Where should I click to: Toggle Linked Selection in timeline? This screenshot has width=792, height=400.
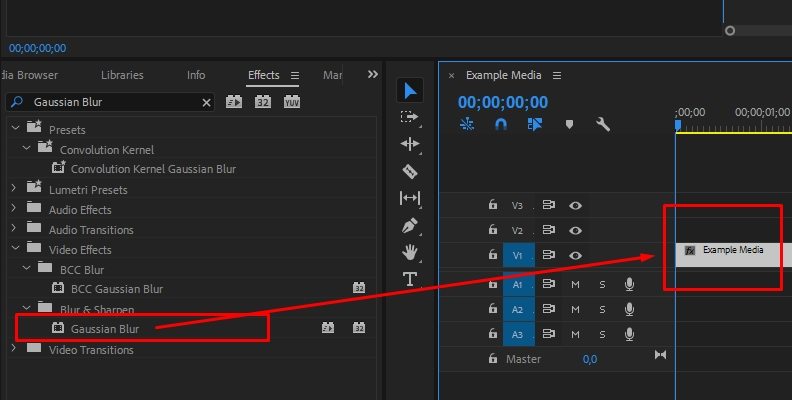coord(534,124)
